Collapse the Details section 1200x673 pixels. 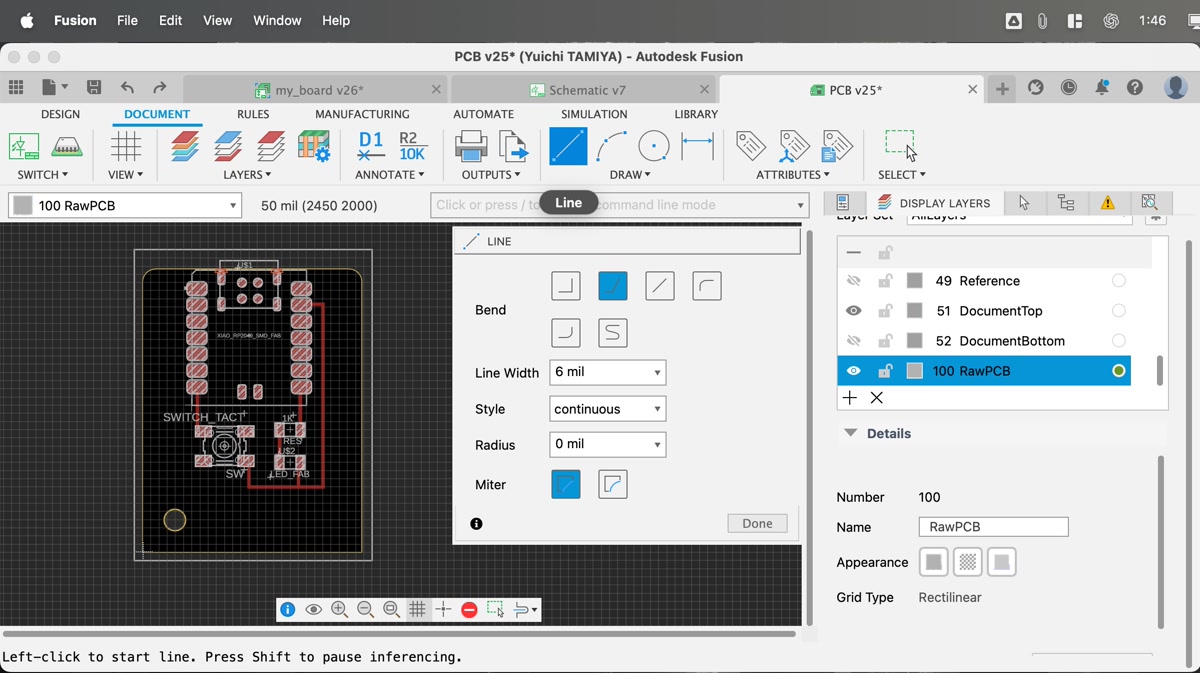point(851,433)
